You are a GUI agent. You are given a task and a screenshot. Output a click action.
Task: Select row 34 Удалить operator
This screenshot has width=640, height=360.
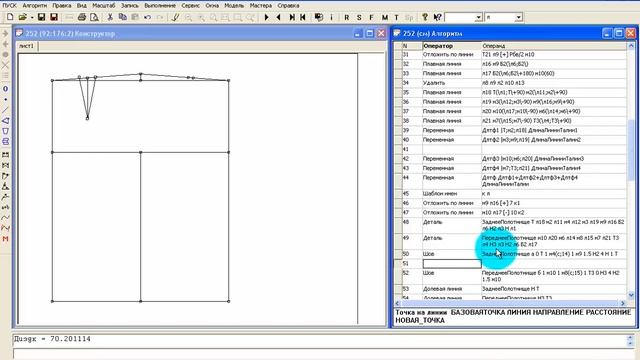point(452,83)
